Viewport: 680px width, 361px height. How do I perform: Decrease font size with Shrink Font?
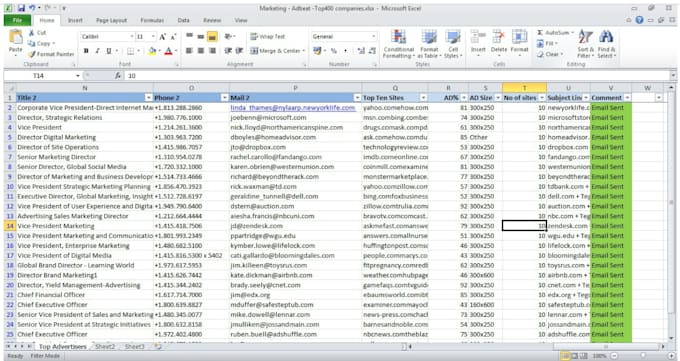173,37
